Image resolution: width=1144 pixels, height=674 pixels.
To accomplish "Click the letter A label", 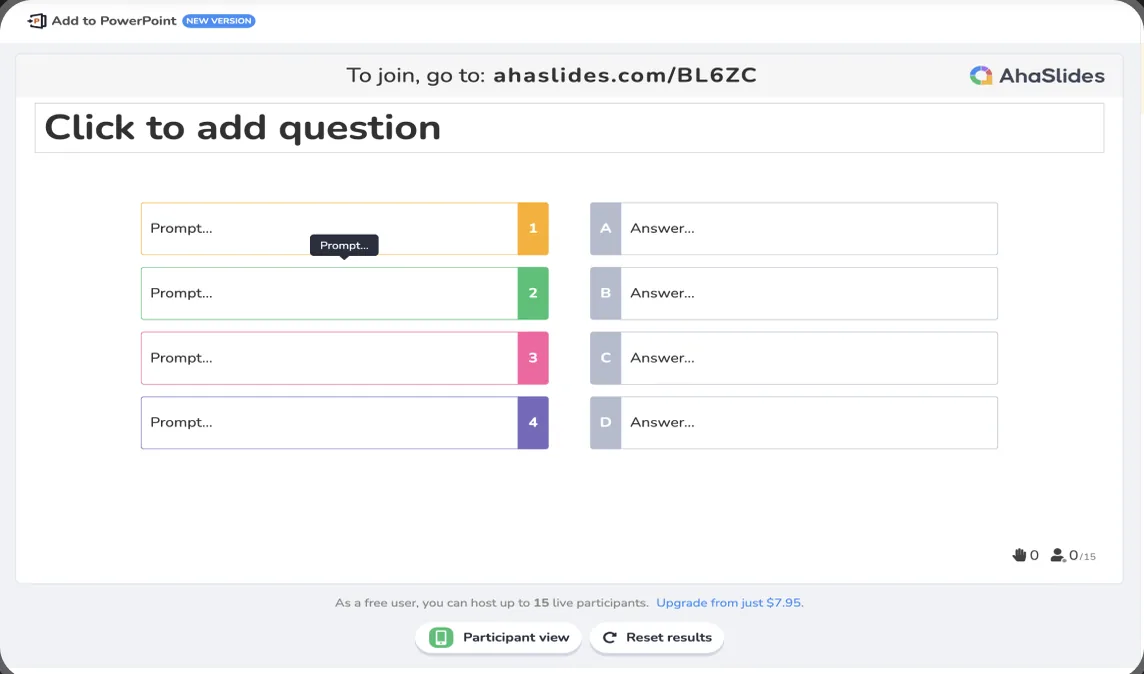I will [606, 228].
